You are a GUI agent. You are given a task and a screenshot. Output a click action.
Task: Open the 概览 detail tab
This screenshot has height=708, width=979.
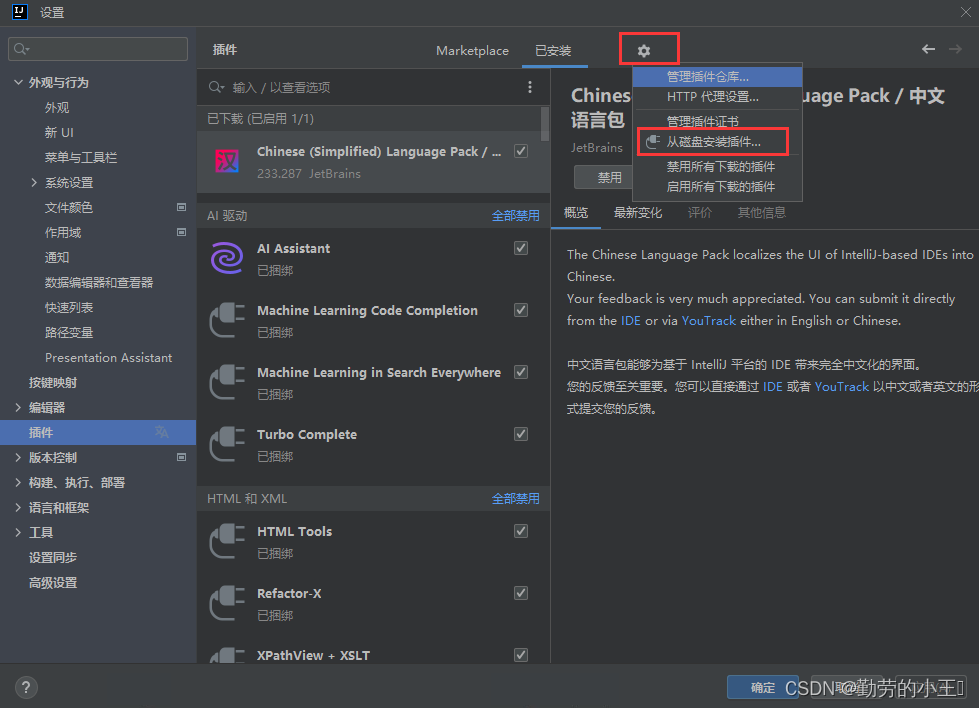click(x=576, y=212)
